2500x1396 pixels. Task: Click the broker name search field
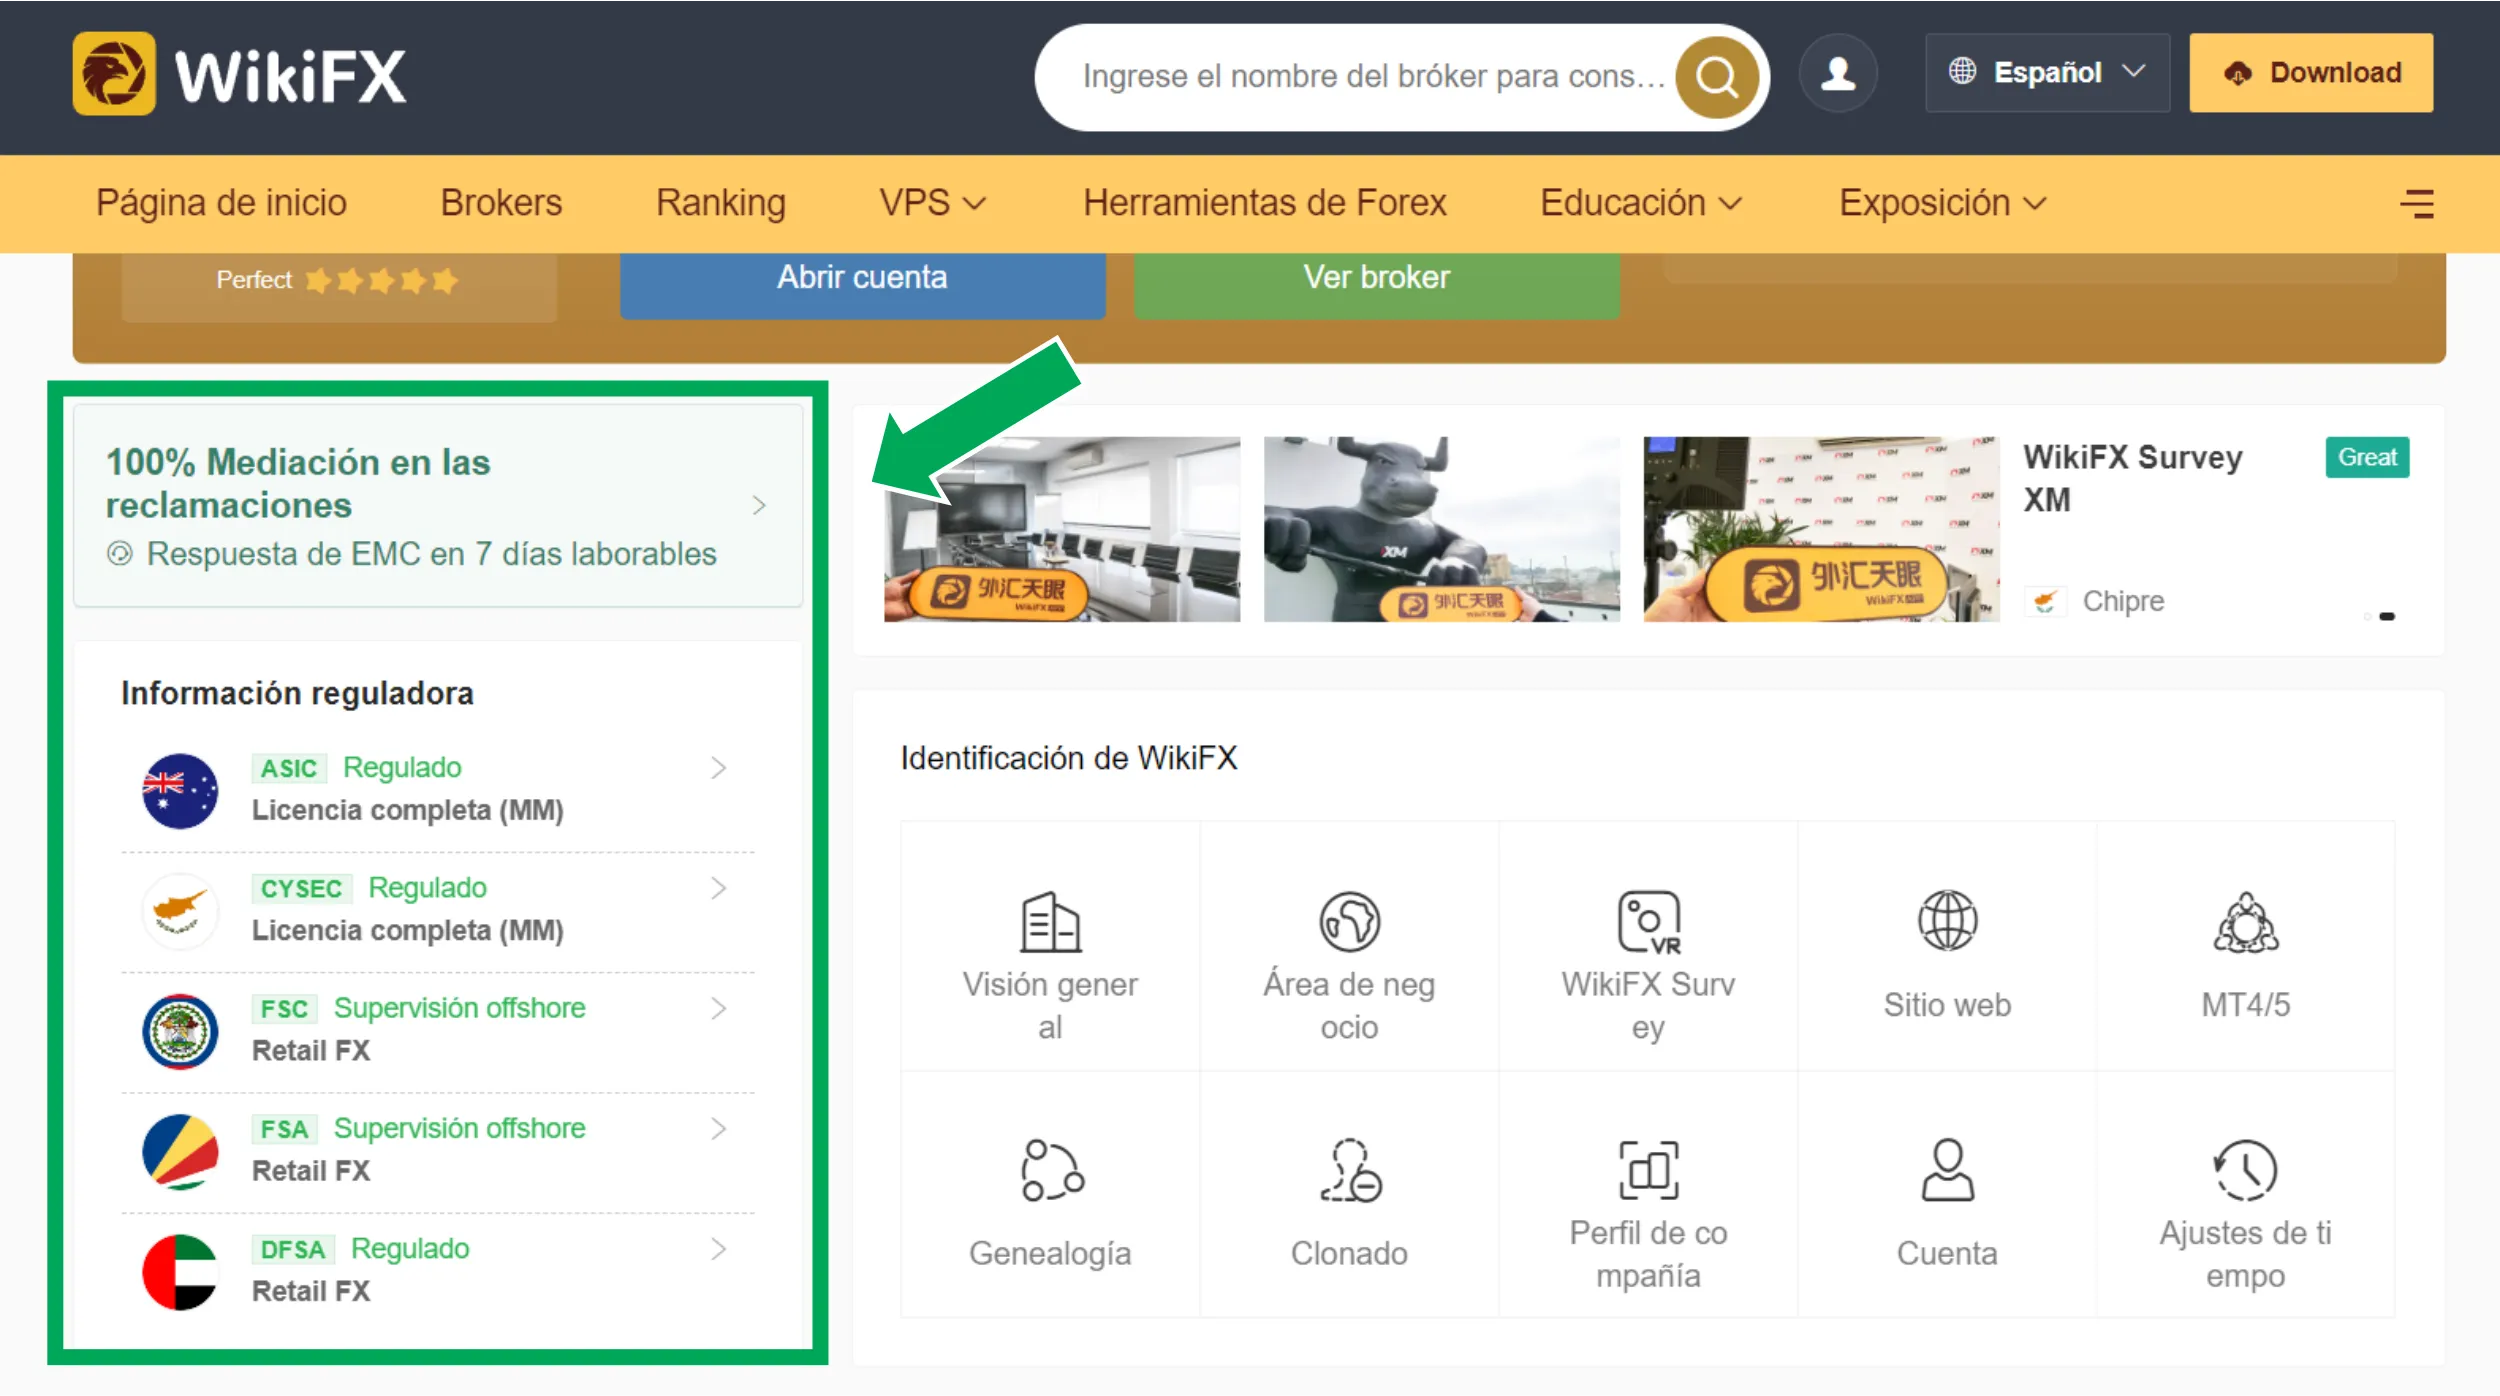(1374, 76)
